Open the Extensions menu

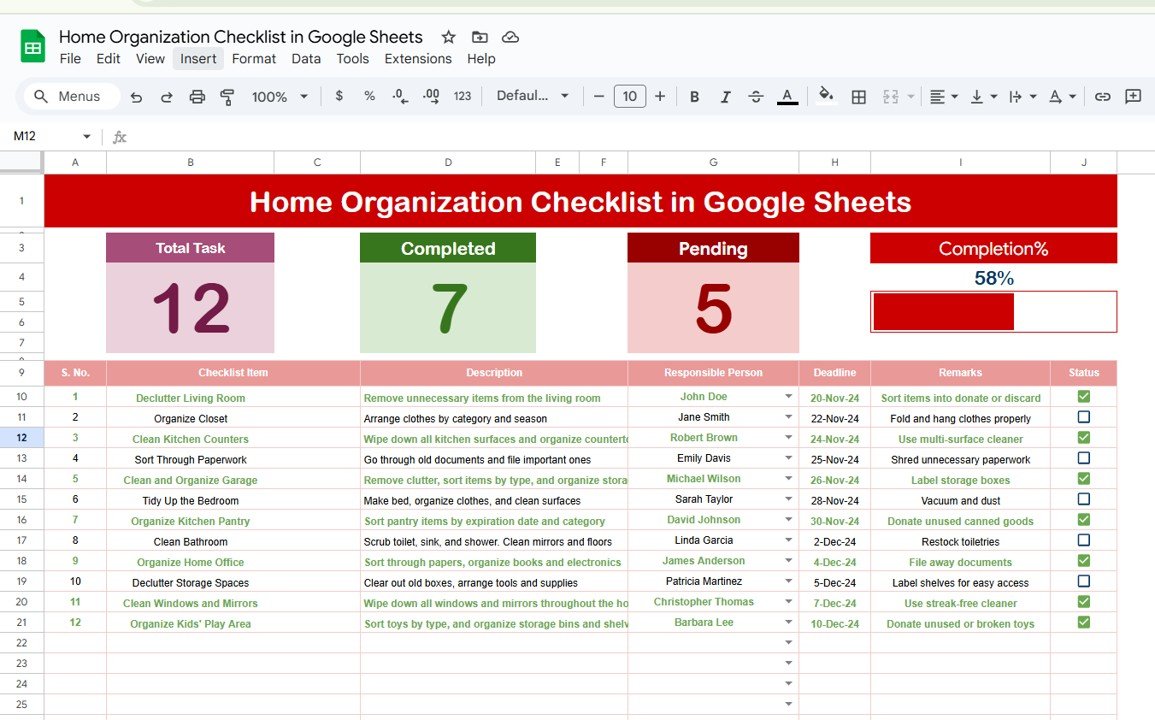coord(418,59)
